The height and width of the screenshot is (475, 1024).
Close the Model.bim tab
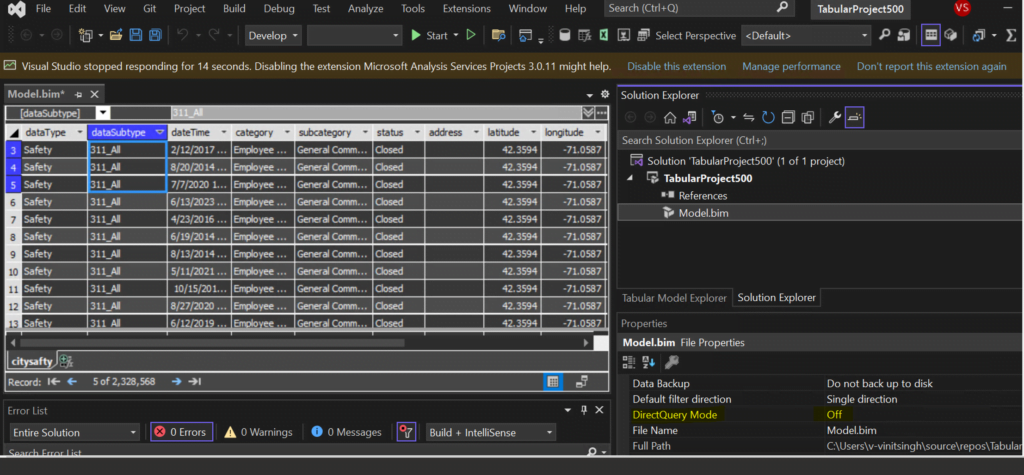click(x=95, y=95)
